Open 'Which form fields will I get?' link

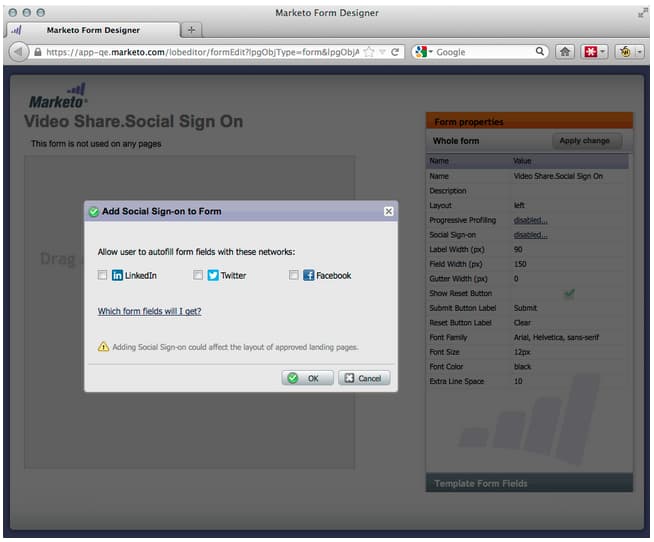149,311
